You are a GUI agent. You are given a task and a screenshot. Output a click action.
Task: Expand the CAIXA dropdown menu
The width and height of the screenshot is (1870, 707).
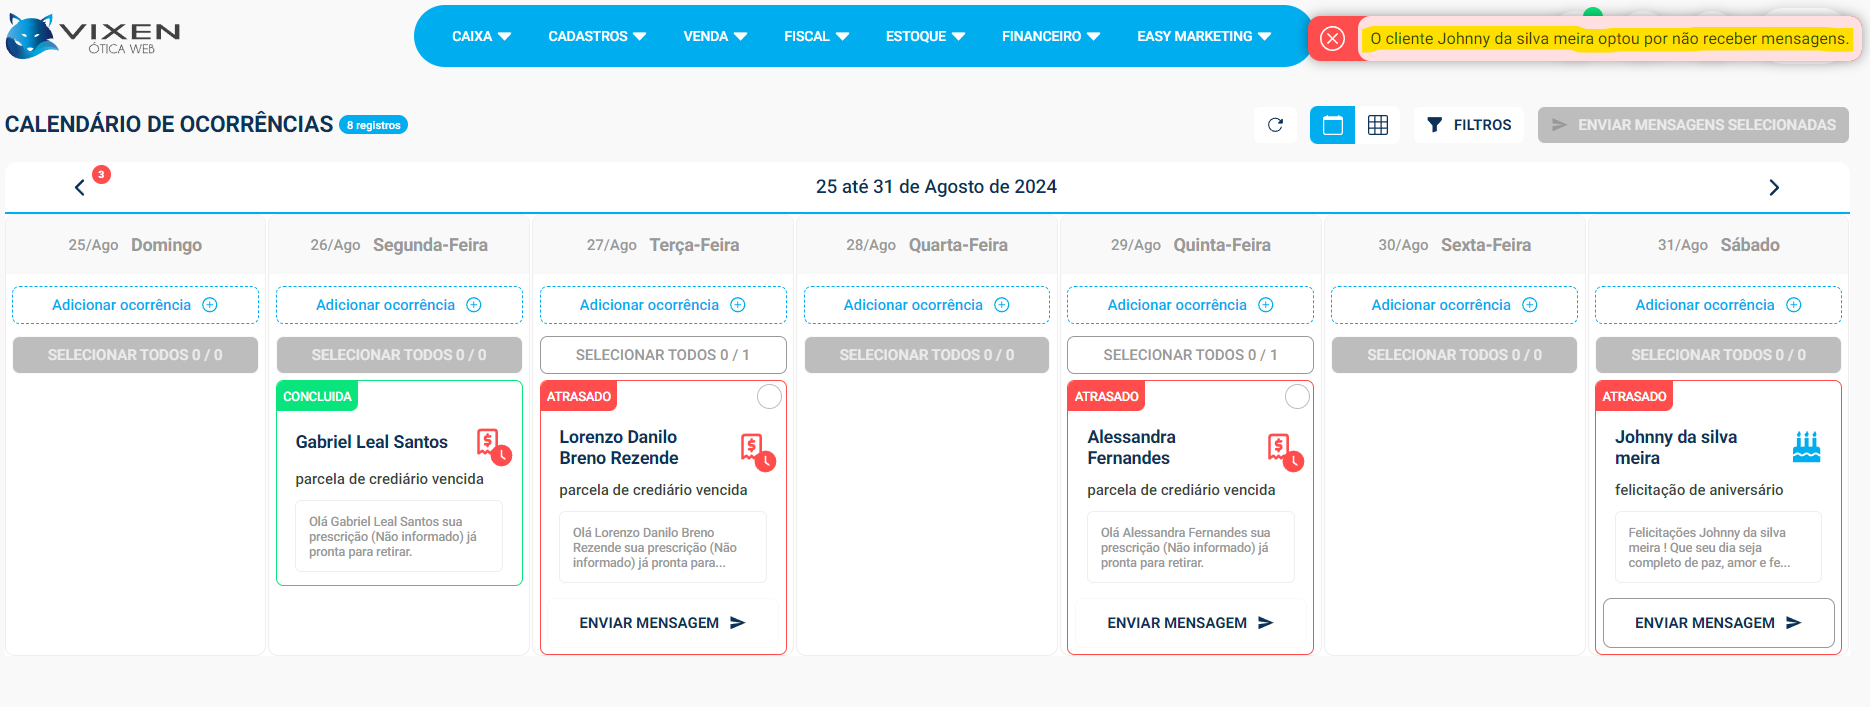tap(481, 36)
